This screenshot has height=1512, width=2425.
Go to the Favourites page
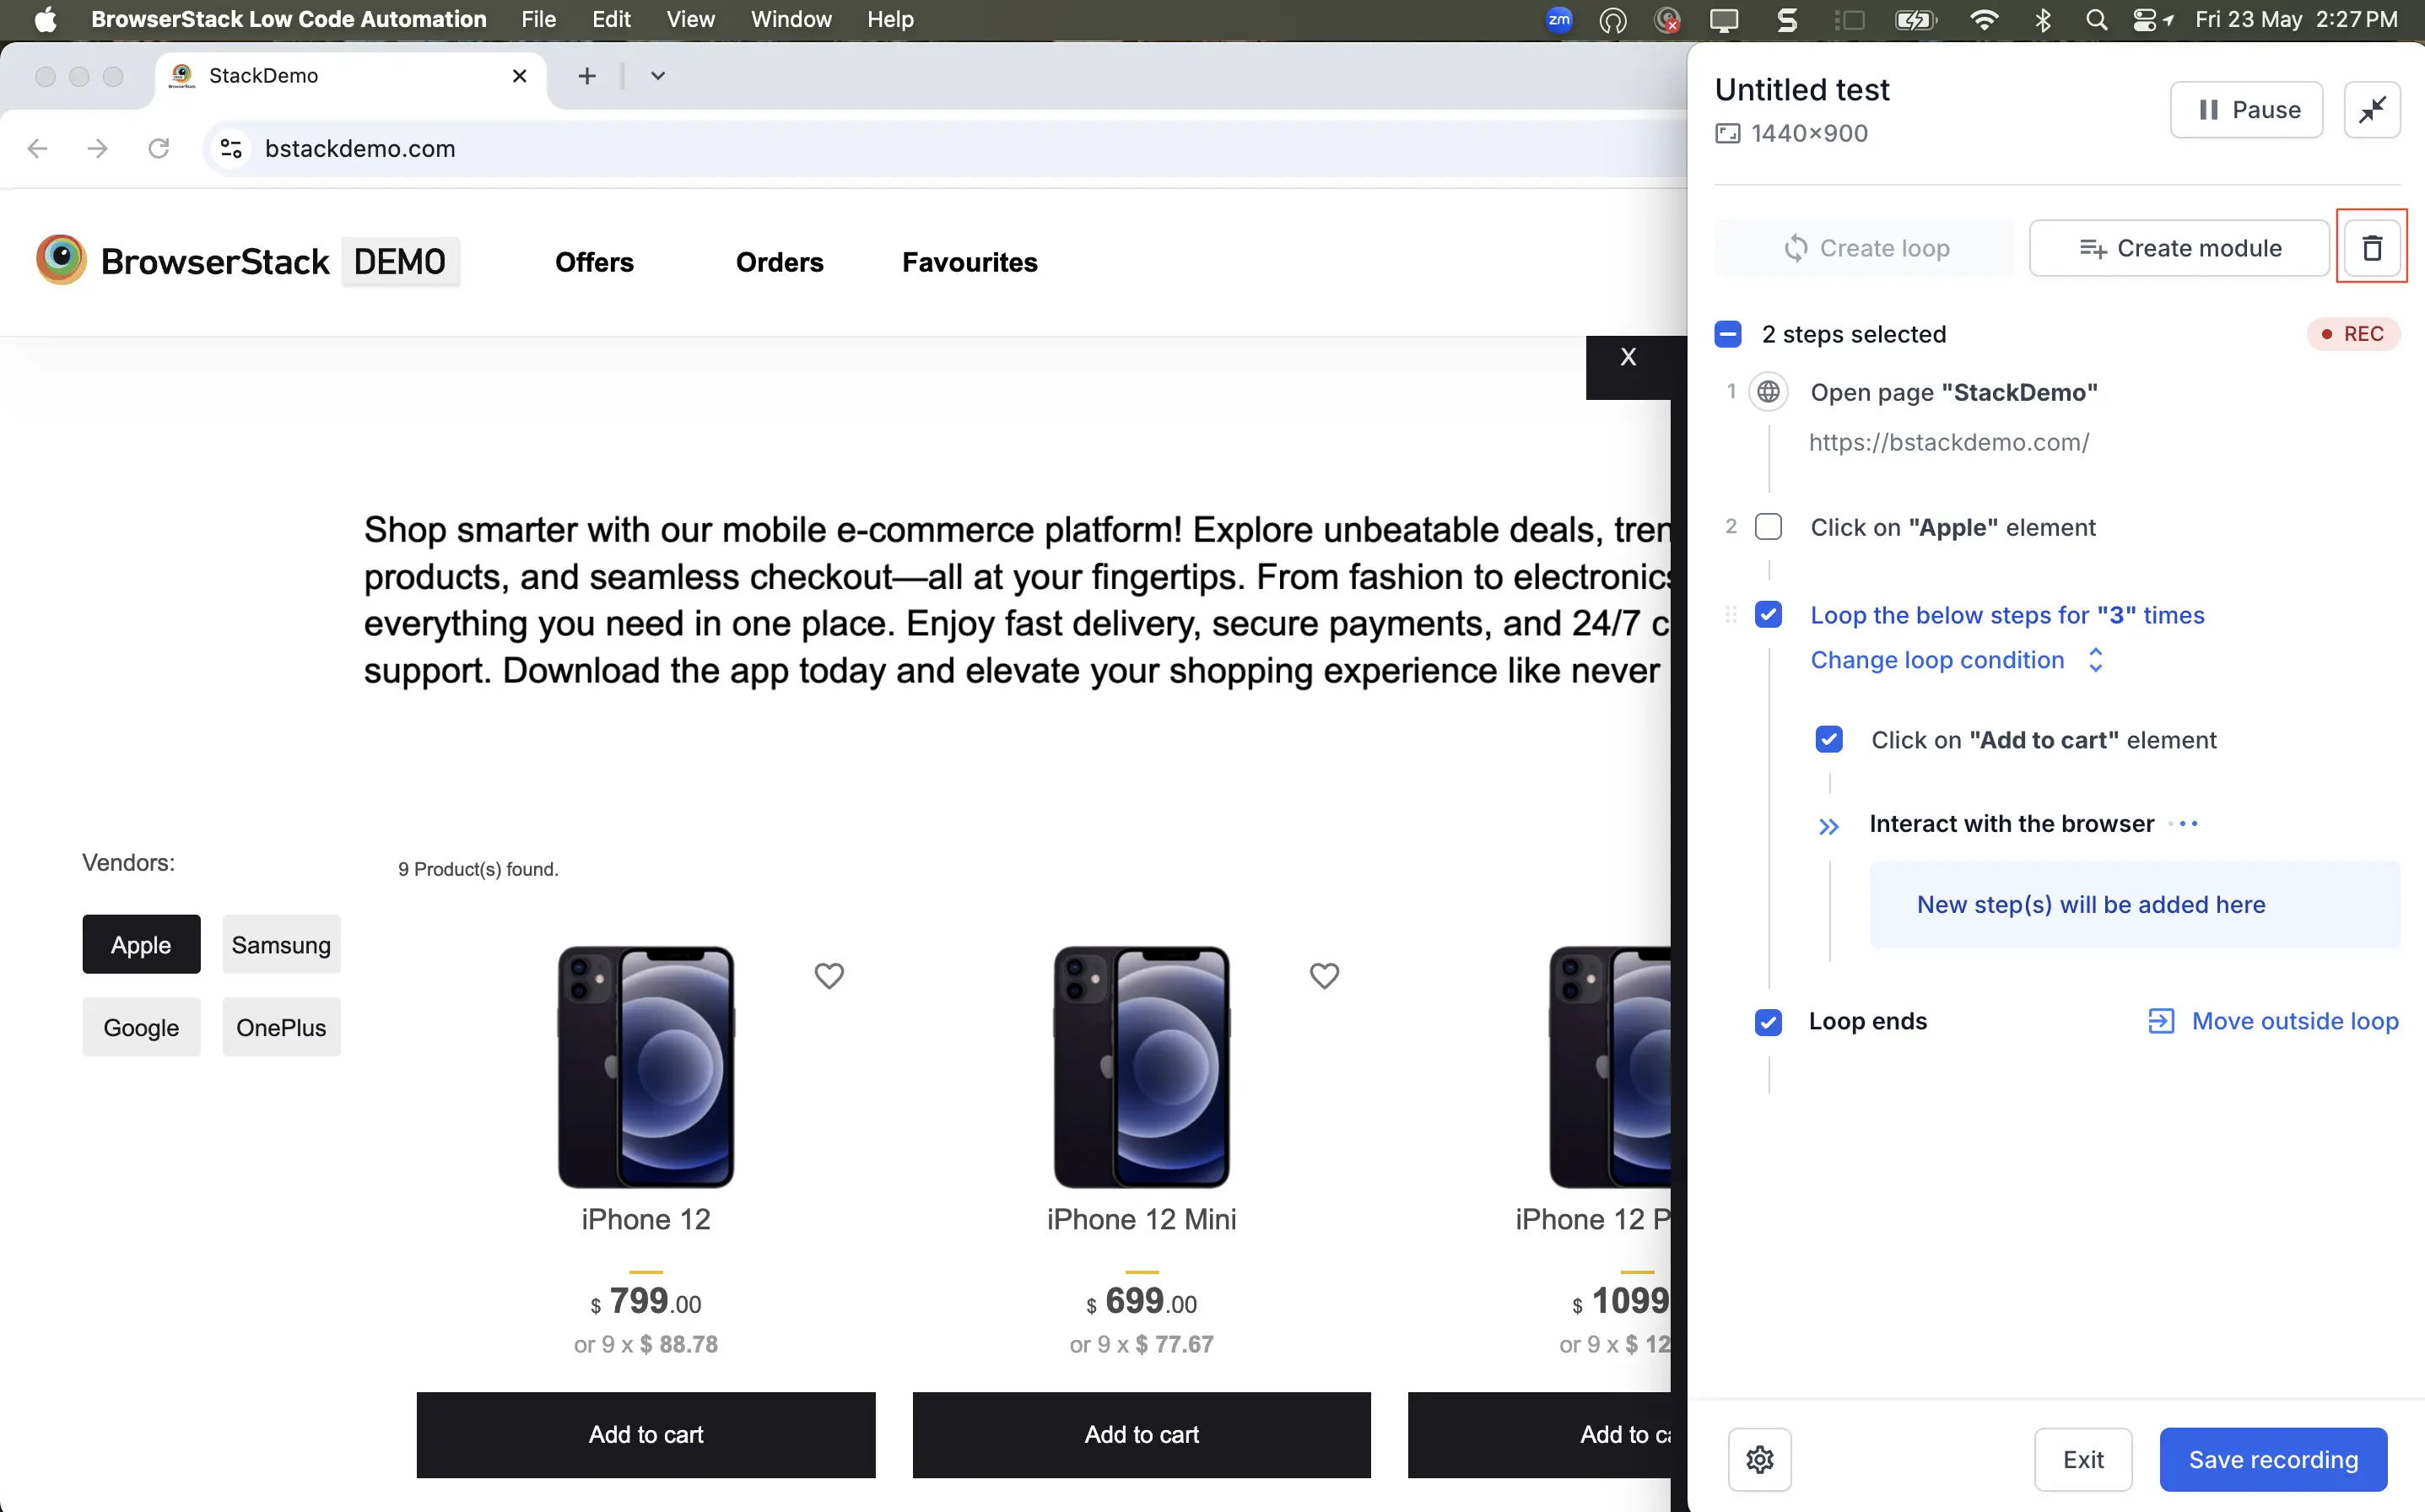click(969, 262)
